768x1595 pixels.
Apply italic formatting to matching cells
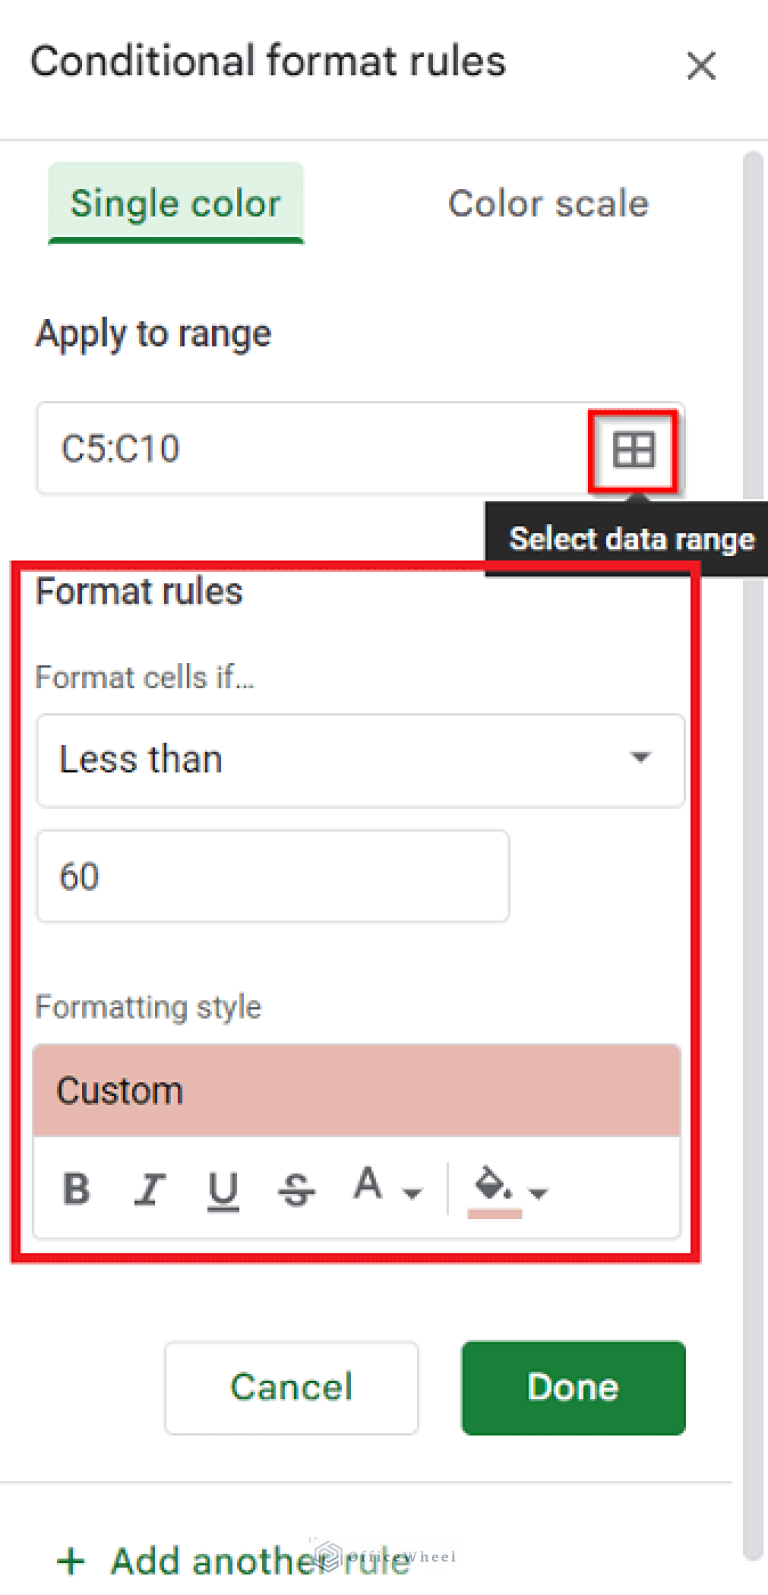tap(150, 1188)
